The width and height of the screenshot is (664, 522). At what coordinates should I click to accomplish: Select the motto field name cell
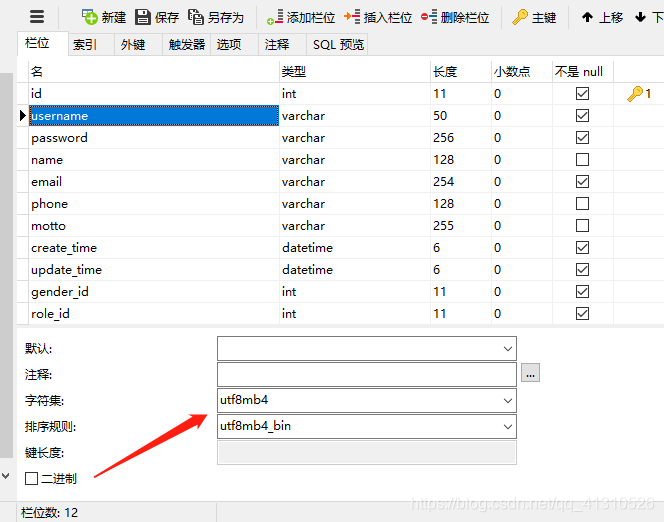pyautogui.click(x=154, y=226)
